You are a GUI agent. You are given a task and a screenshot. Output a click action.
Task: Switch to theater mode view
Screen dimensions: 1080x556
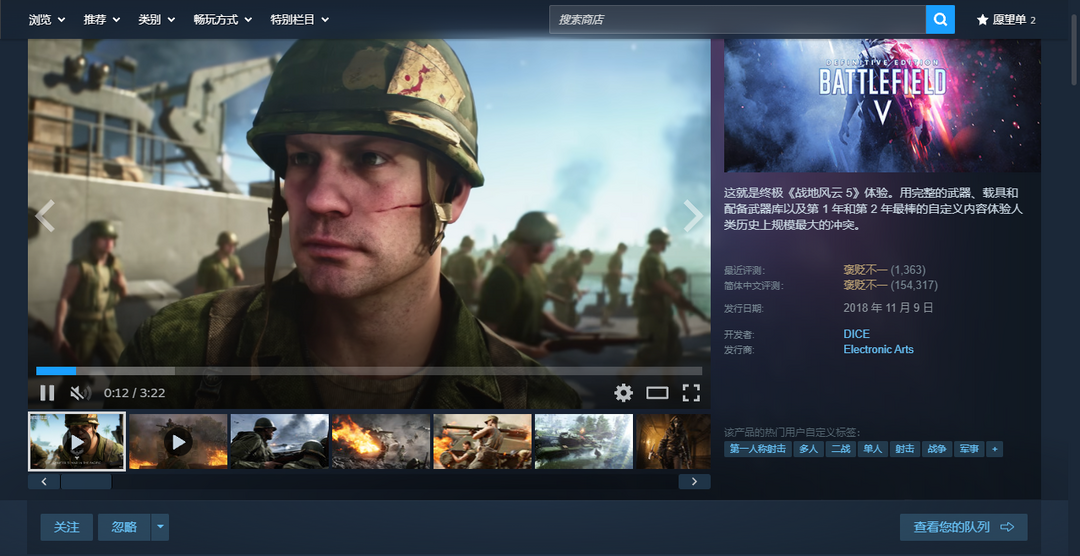coord(657,393)
